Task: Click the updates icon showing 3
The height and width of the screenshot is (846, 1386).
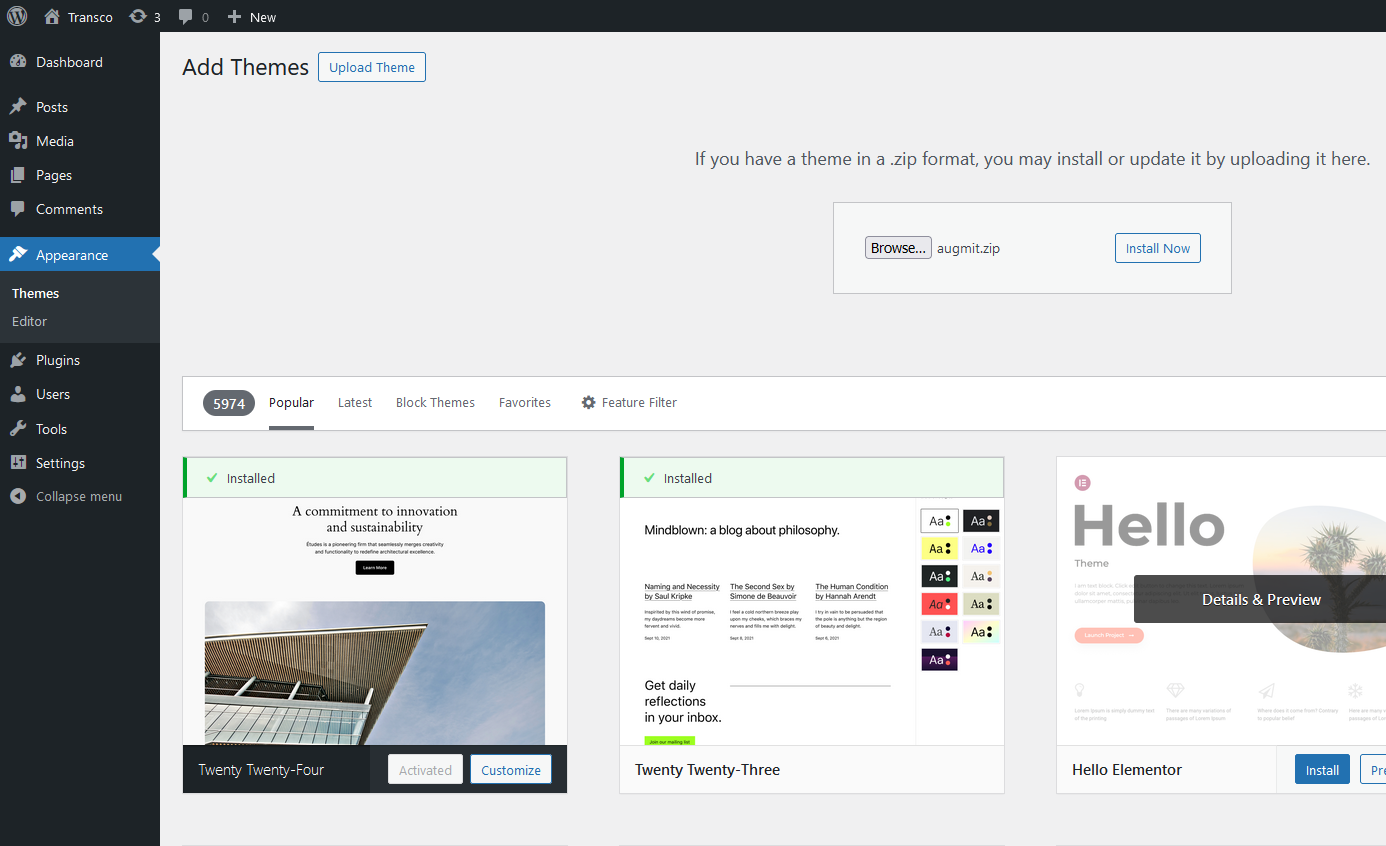Action: pos(138,17)
